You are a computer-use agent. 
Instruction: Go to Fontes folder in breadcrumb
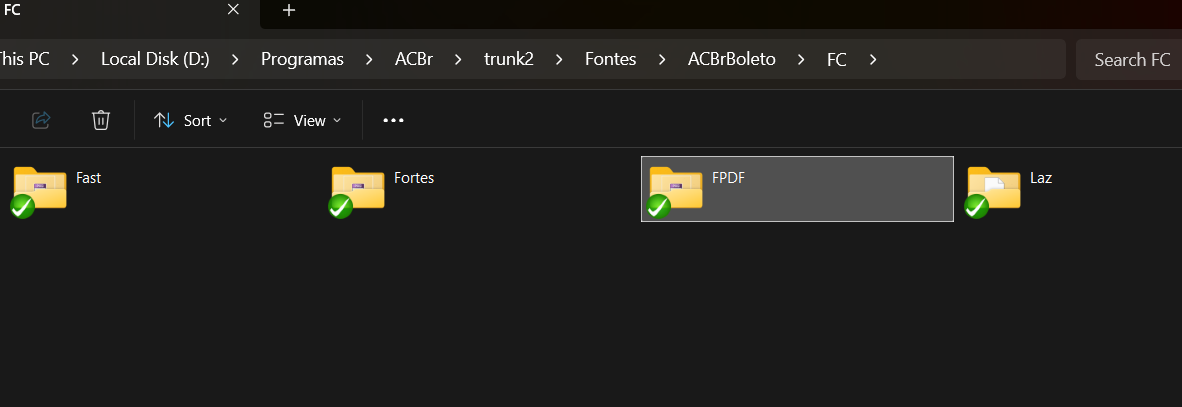tap(611, 60)
